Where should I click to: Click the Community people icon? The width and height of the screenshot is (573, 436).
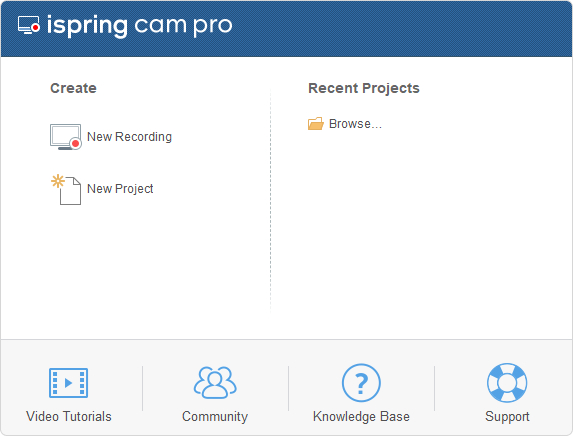(x=215, y=382)
